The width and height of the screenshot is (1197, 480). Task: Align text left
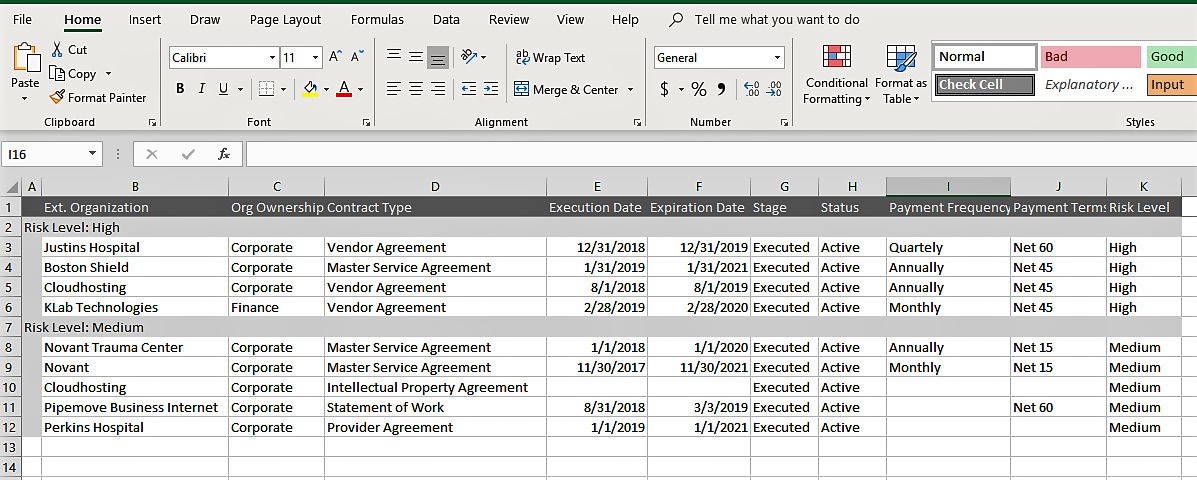pyautogui.click(x=394, y=89)
